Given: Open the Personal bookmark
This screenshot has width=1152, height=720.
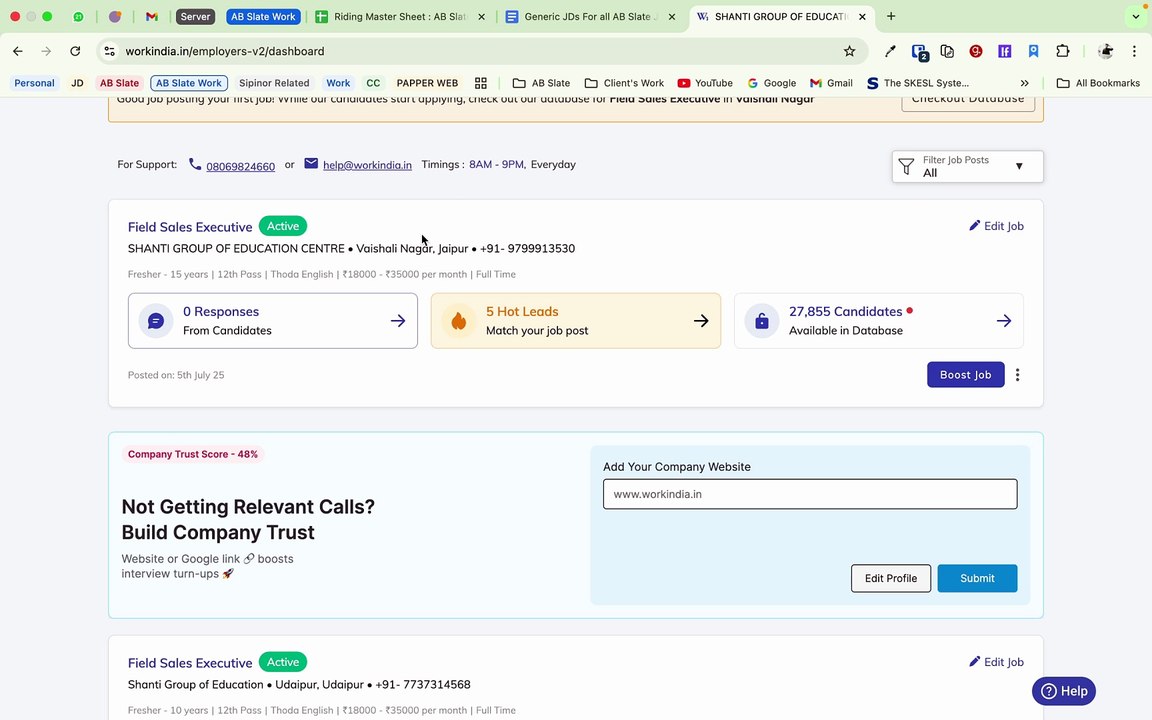Looking at the screenshot, I should point(34,83).
